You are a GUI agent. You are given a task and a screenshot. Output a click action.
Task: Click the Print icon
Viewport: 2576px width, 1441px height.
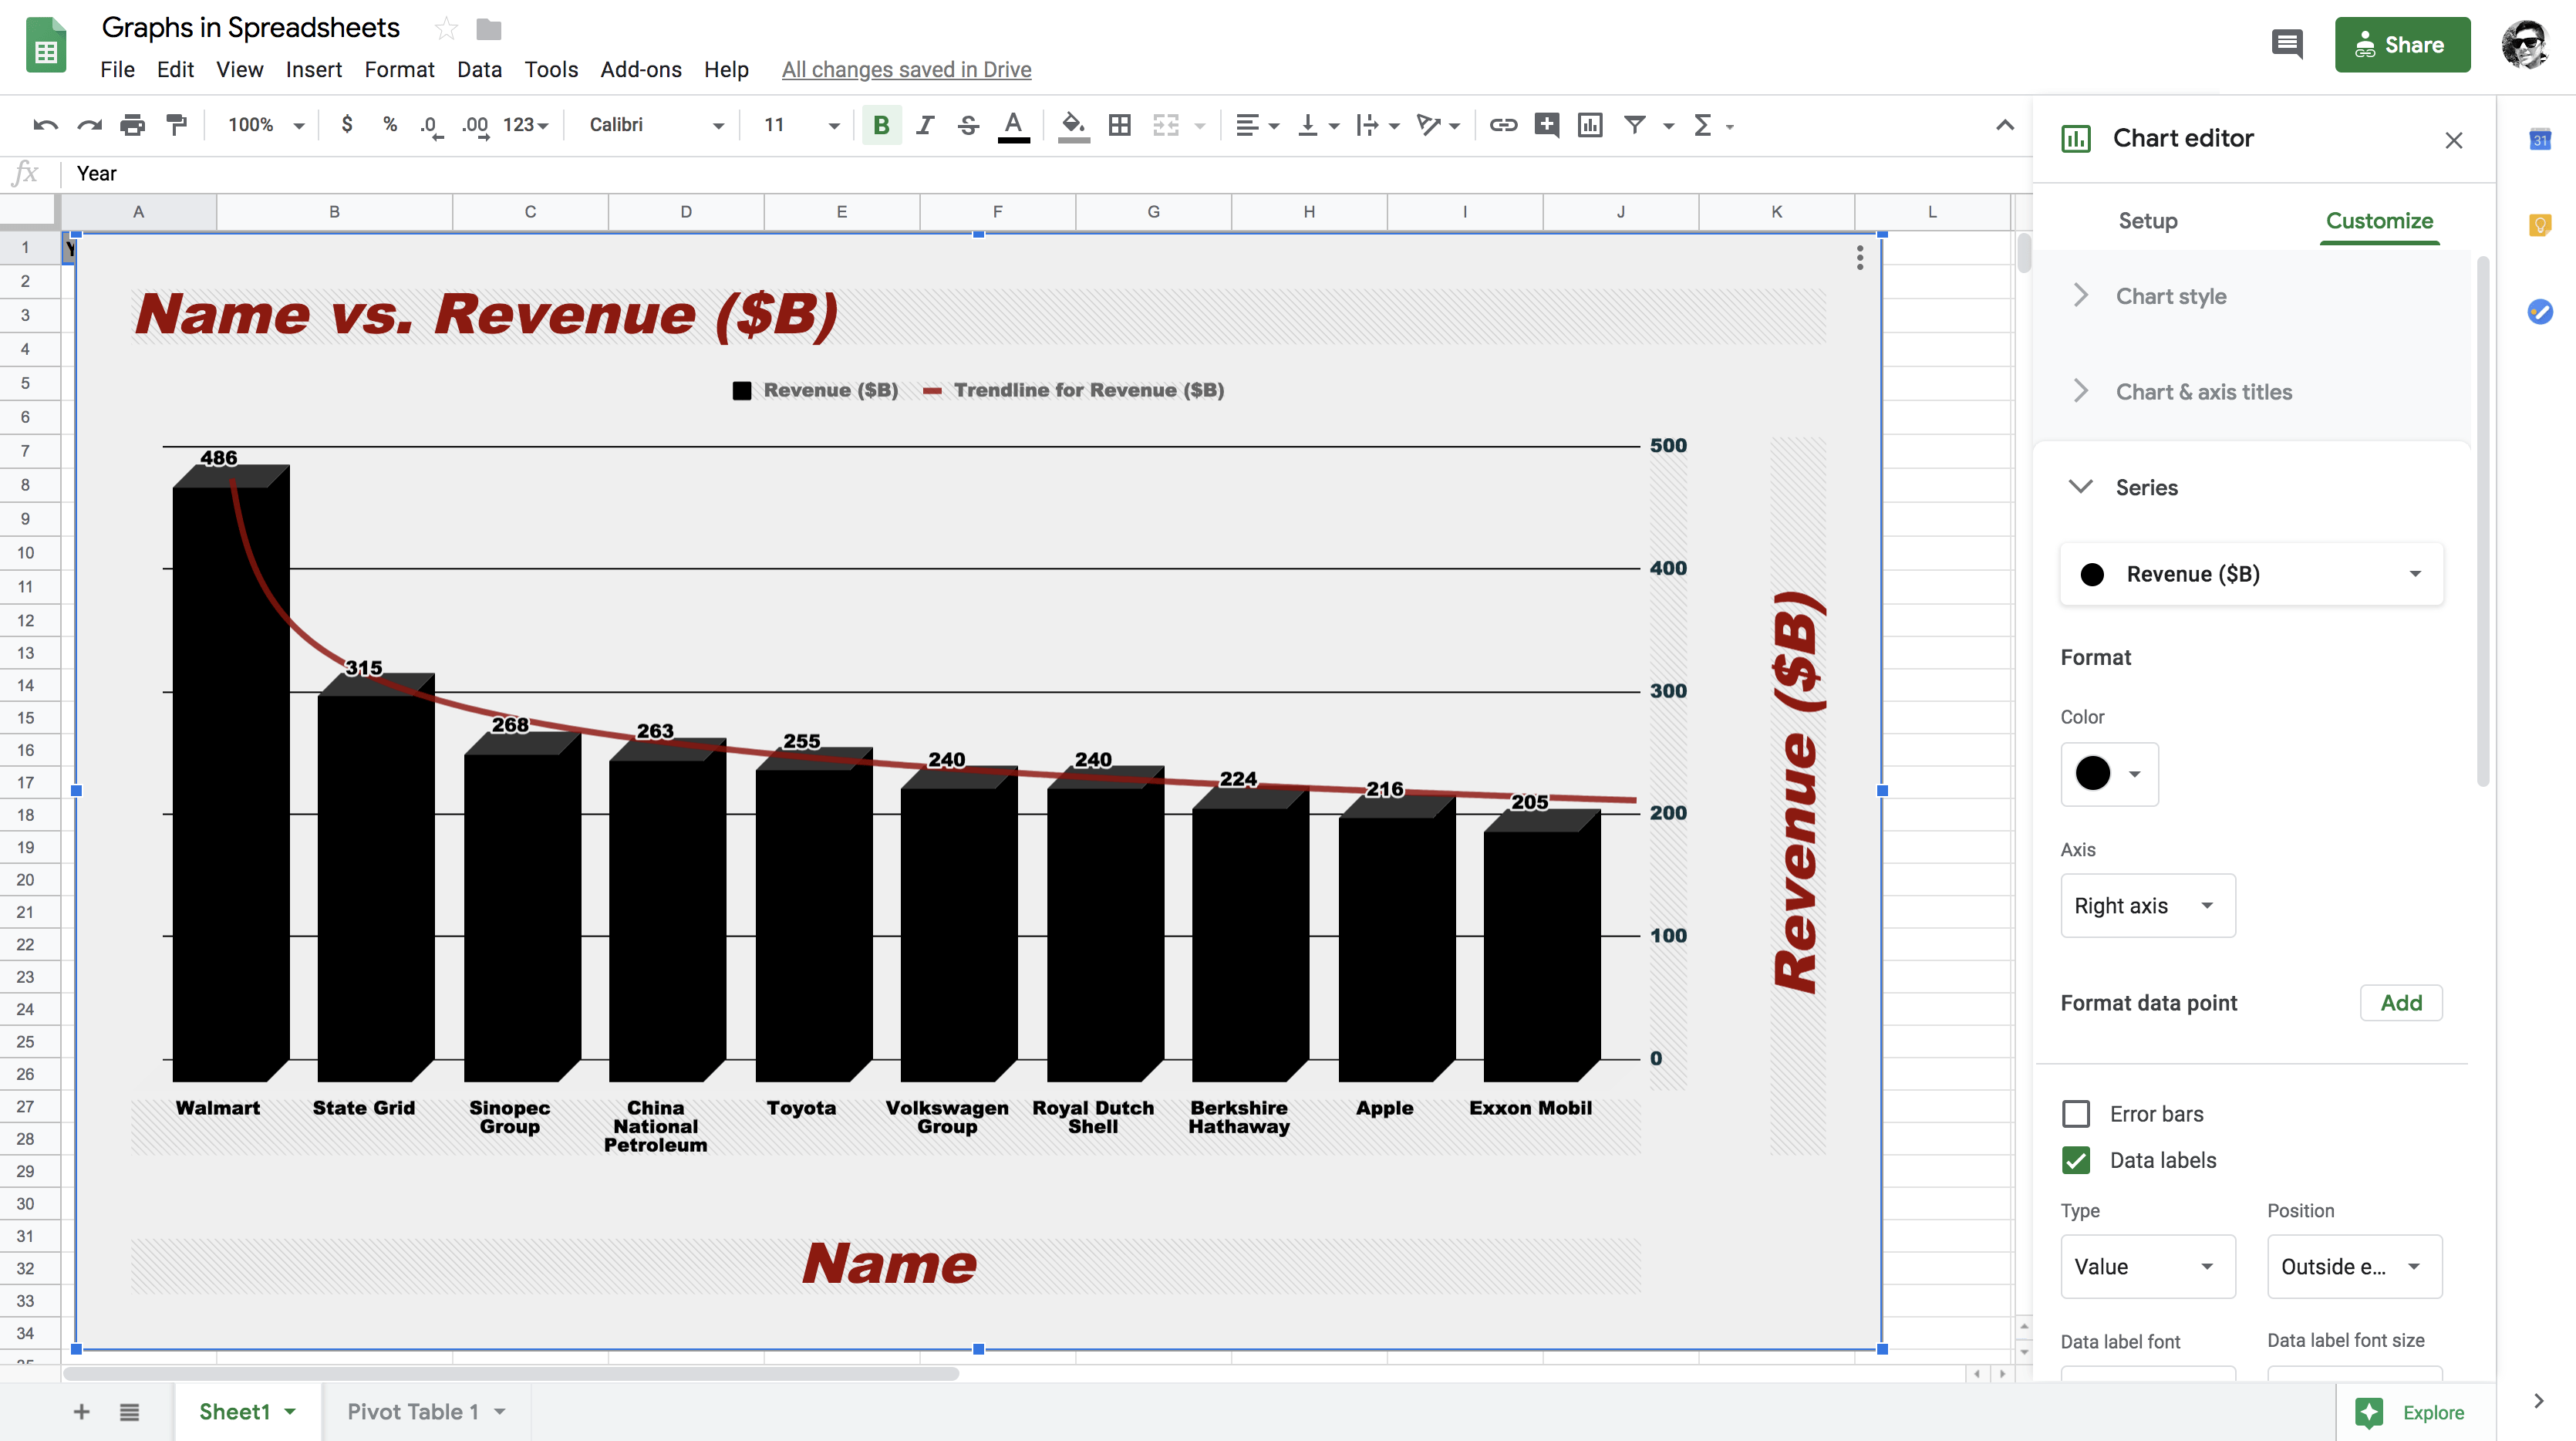pos(133,125)
